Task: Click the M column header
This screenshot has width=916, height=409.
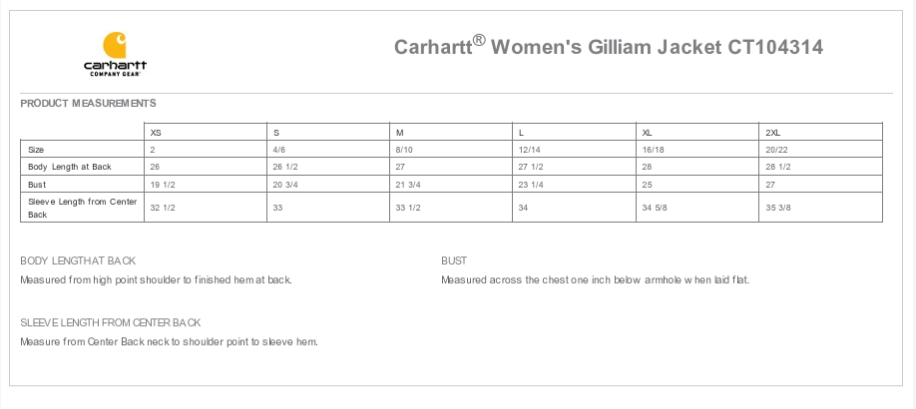Action: coord(400,132)
